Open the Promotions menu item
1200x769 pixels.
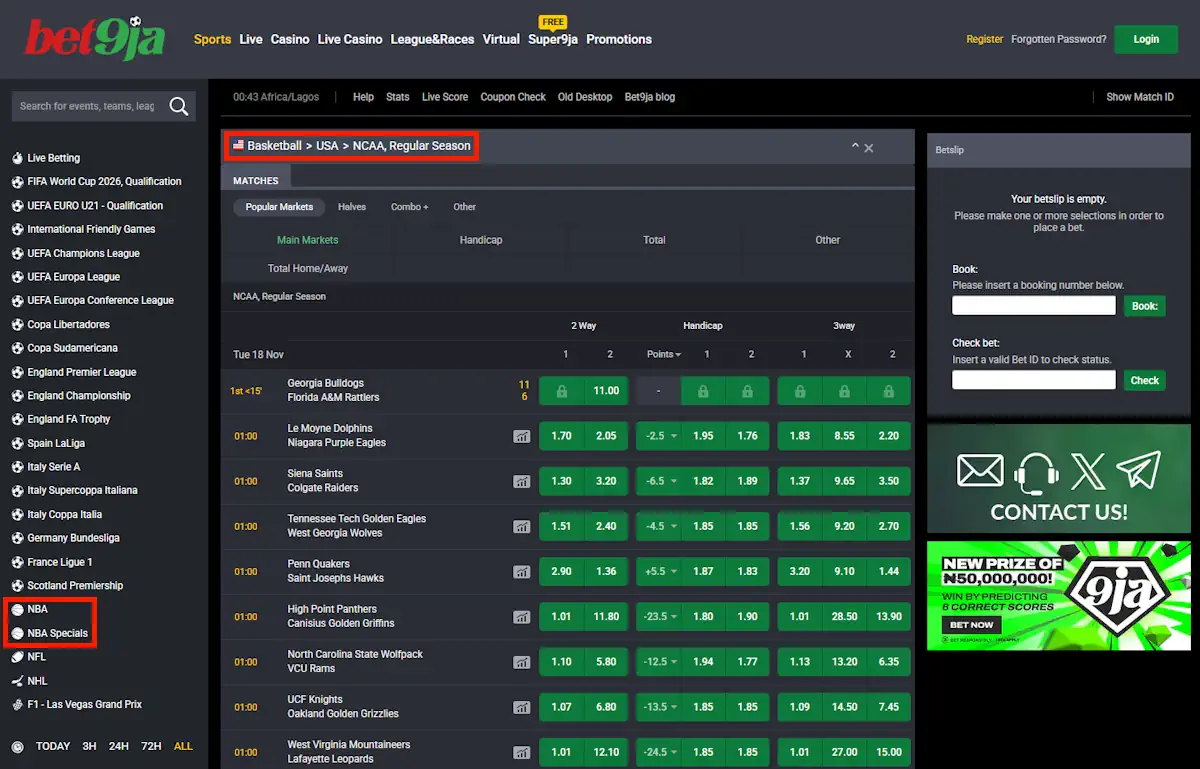tap(619, 39)
